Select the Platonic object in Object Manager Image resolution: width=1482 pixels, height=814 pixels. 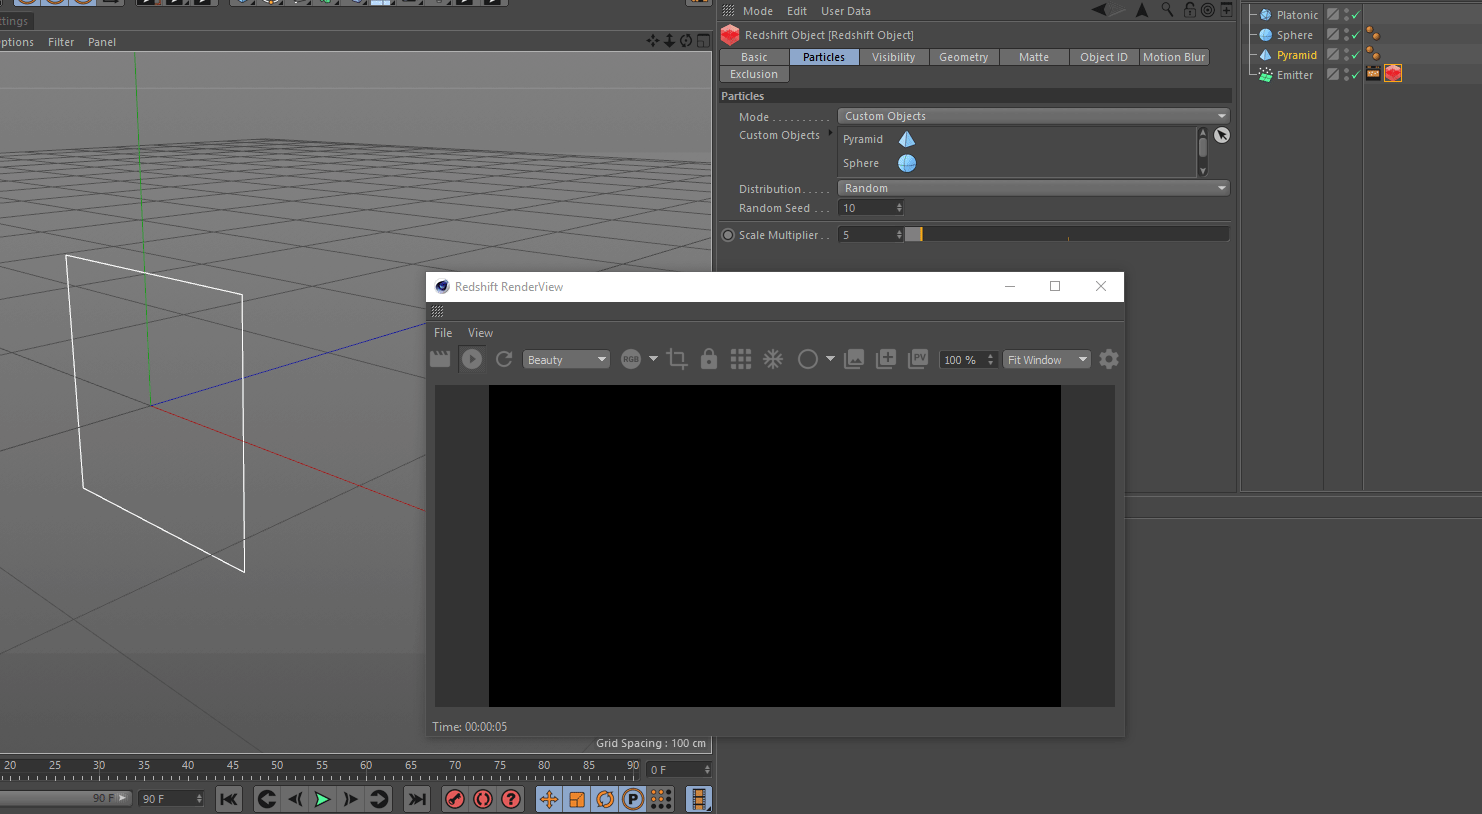tap(1297, 15)
